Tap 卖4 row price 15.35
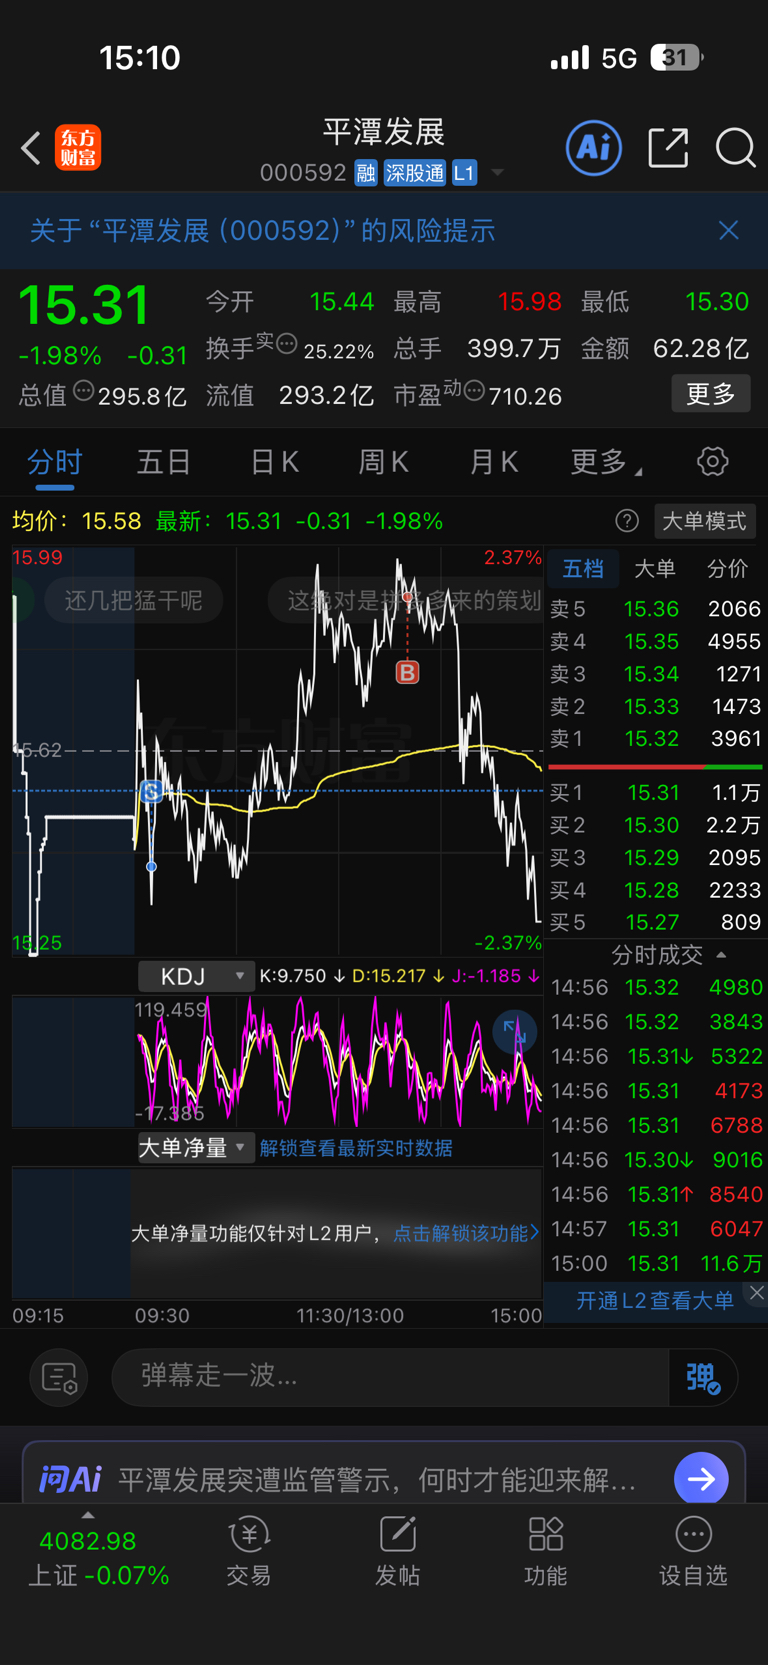The image size is (769, 1665). pos(651,642)
